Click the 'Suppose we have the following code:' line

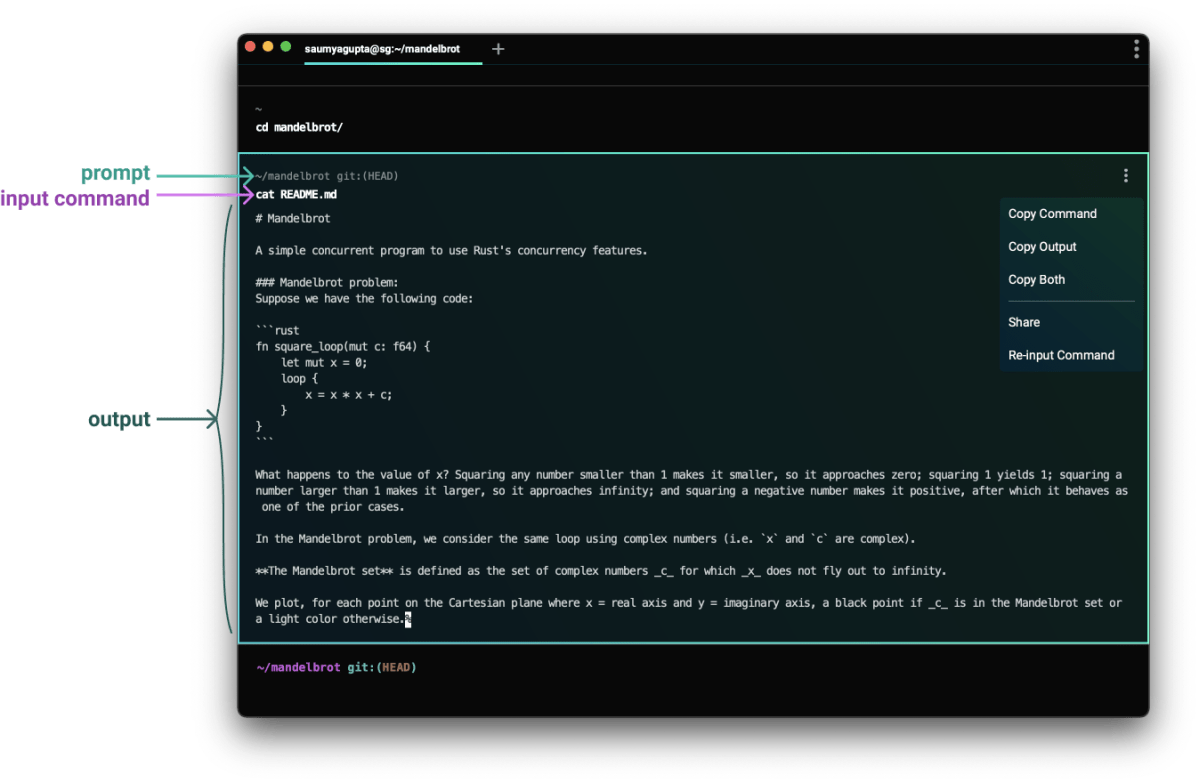(364, 299)
